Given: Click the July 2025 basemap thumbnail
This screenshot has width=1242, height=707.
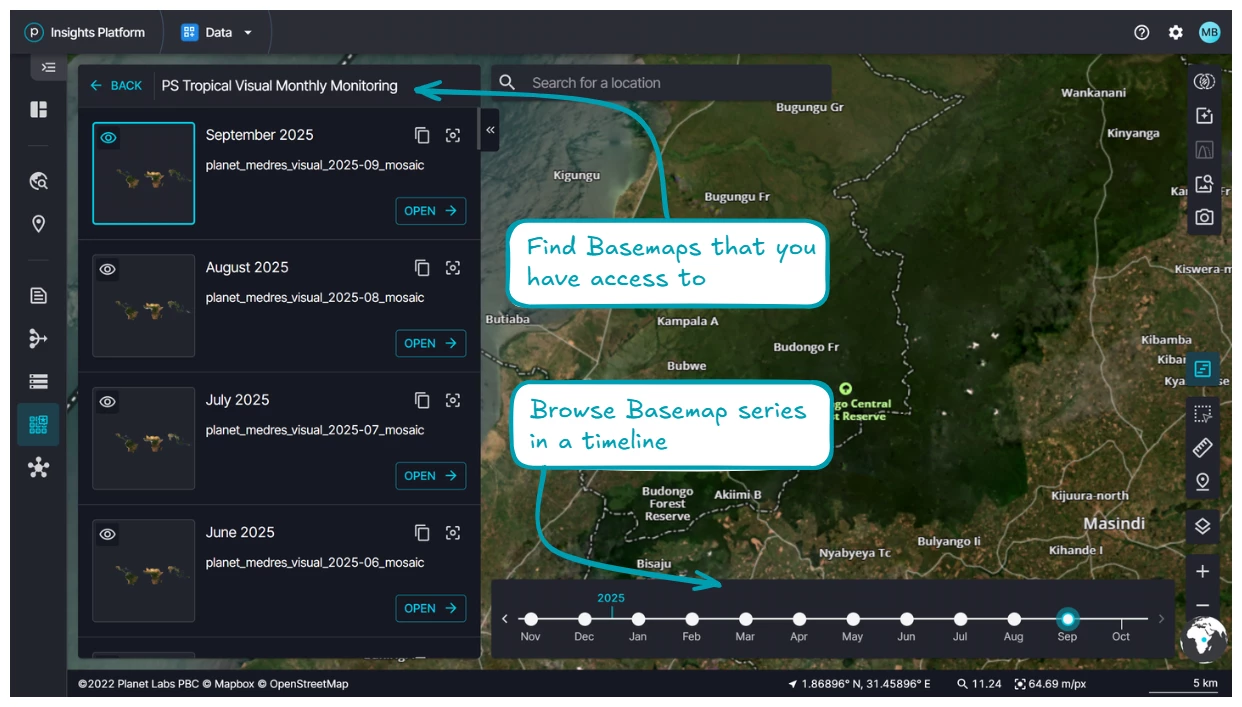Looking at the screenshot, I should pos(144,438).
